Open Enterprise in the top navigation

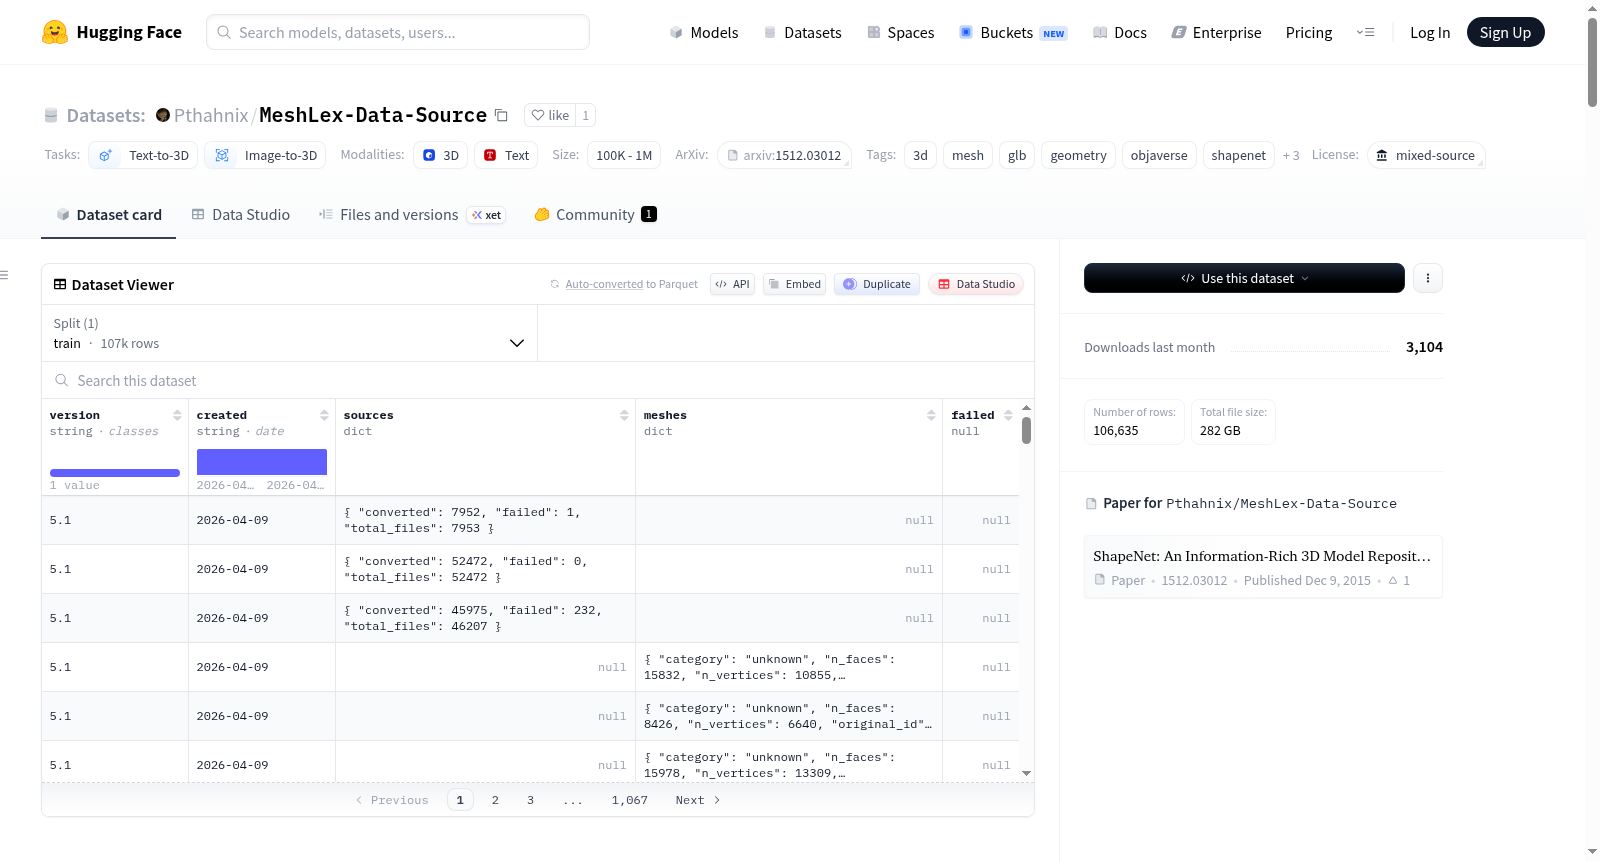point(1216,33)
